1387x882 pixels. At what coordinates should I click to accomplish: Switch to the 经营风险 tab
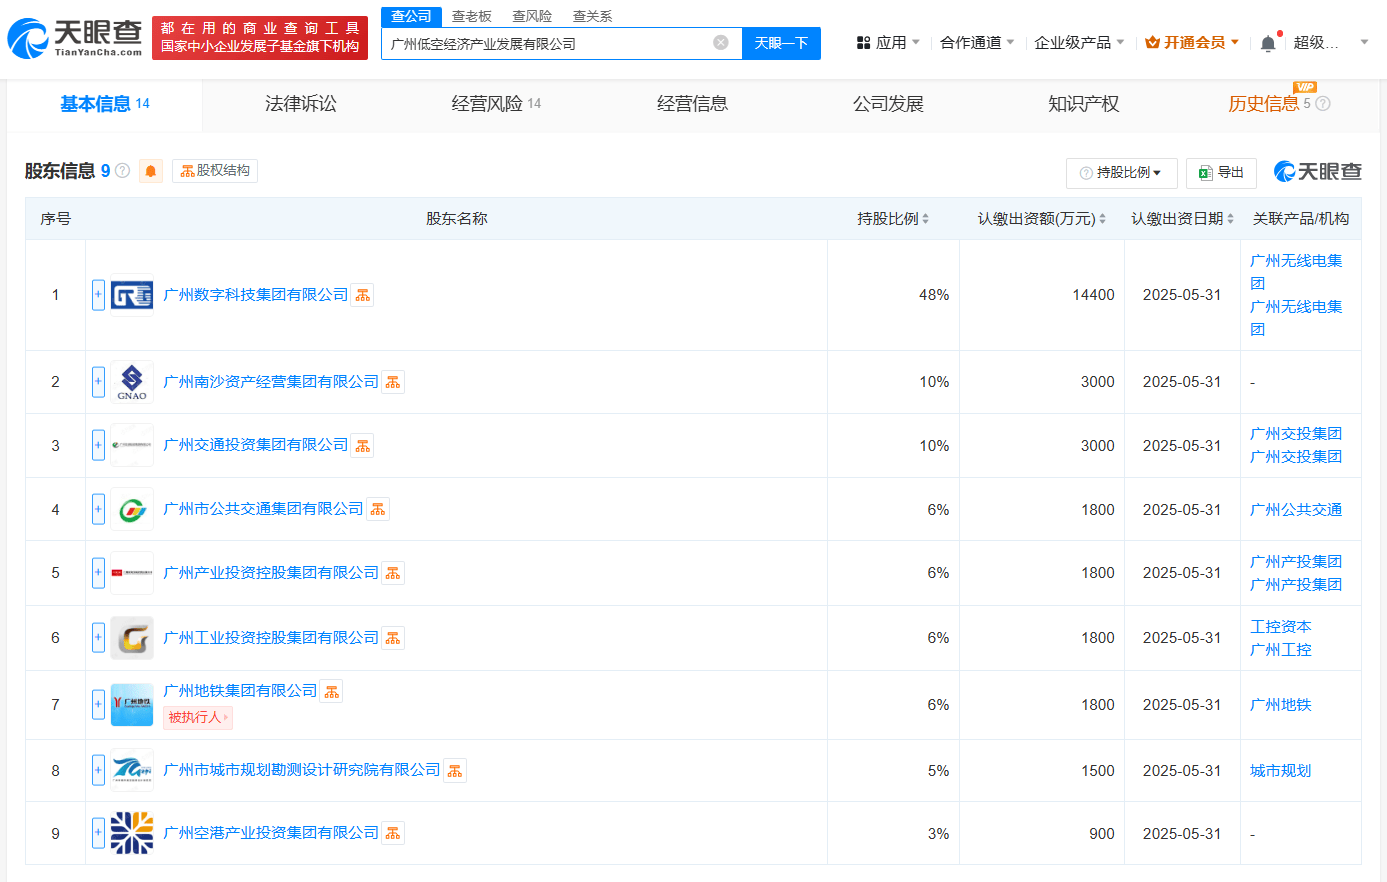pyautogui.click(x=496, y=104)
